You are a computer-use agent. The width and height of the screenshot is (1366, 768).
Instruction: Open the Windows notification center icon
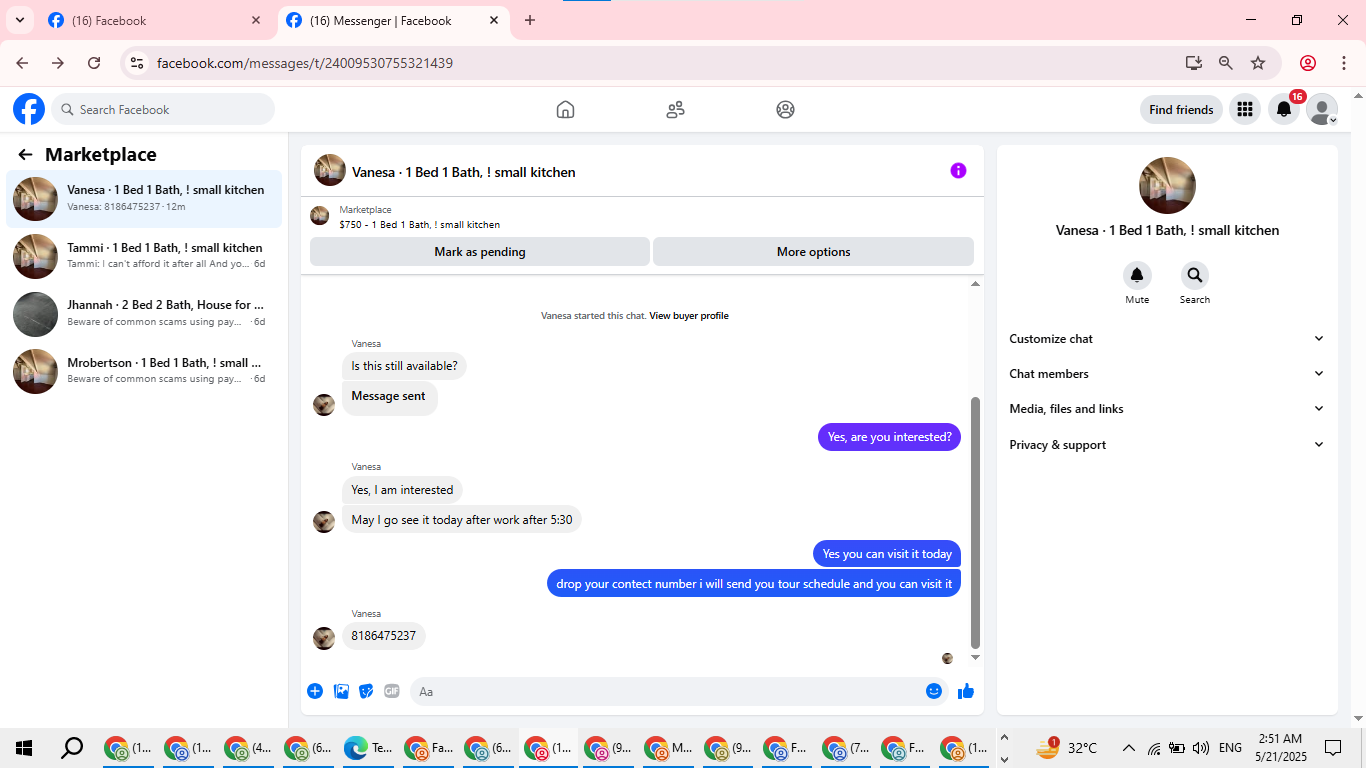click(x=1333, y=748)
